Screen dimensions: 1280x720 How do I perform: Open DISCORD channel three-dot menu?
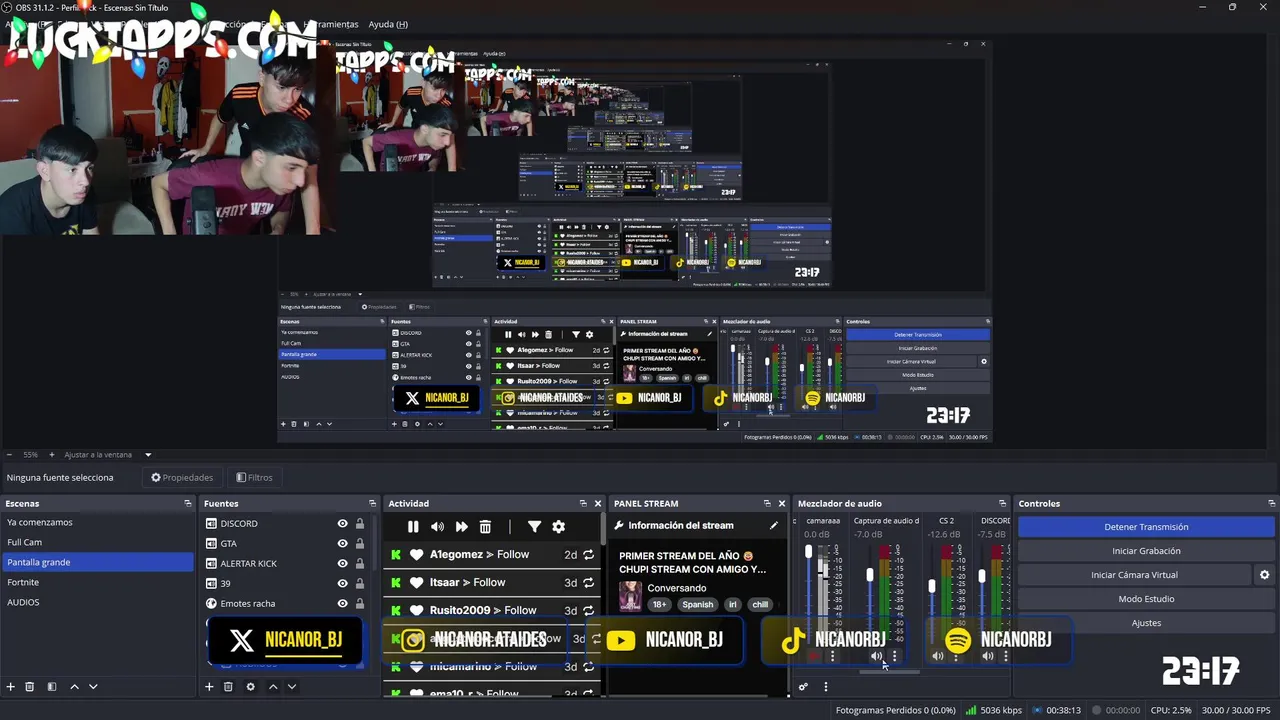[1005, 656]
